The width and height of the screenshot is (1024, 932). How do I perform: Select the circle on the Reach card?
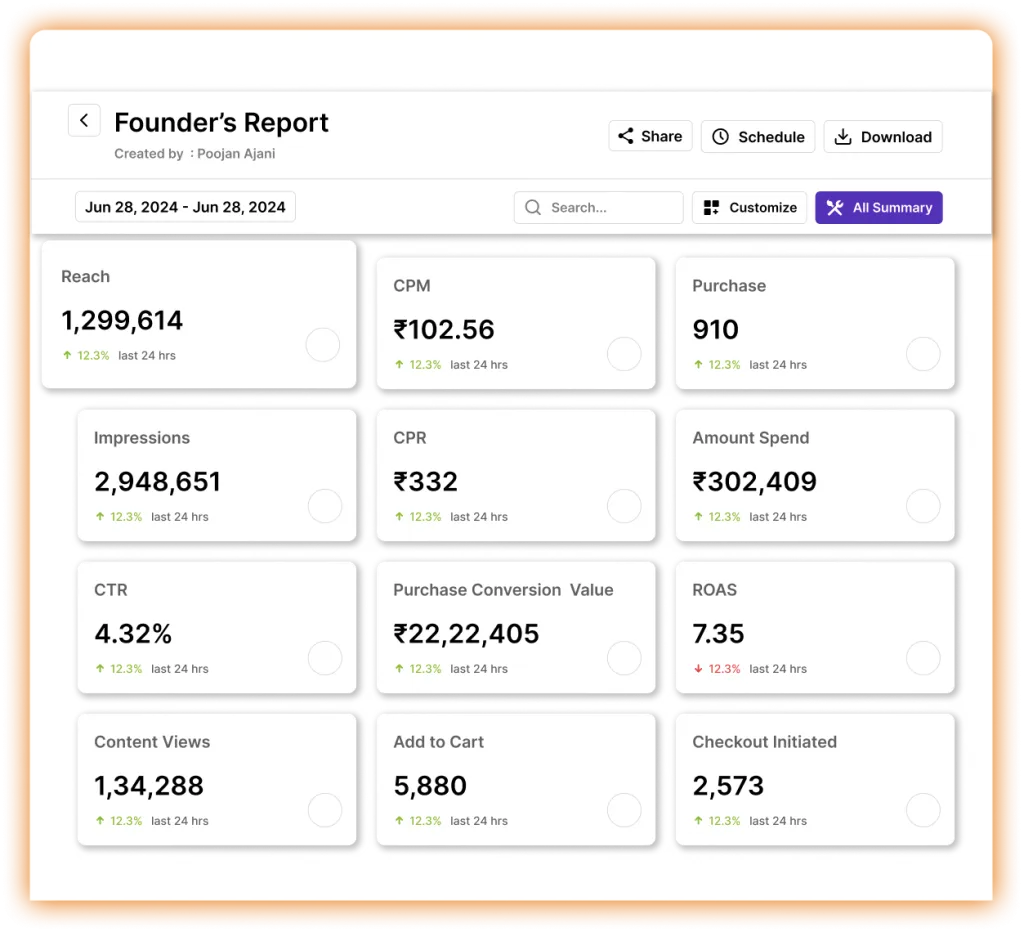[x=322, y=345]
